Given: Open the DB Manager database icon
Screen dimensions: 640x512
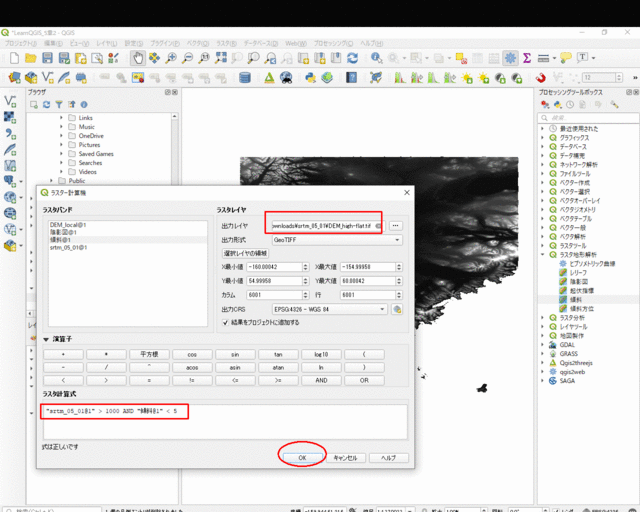Looking at the screenshot, I should pyautogui.click(x=245, y=78).
